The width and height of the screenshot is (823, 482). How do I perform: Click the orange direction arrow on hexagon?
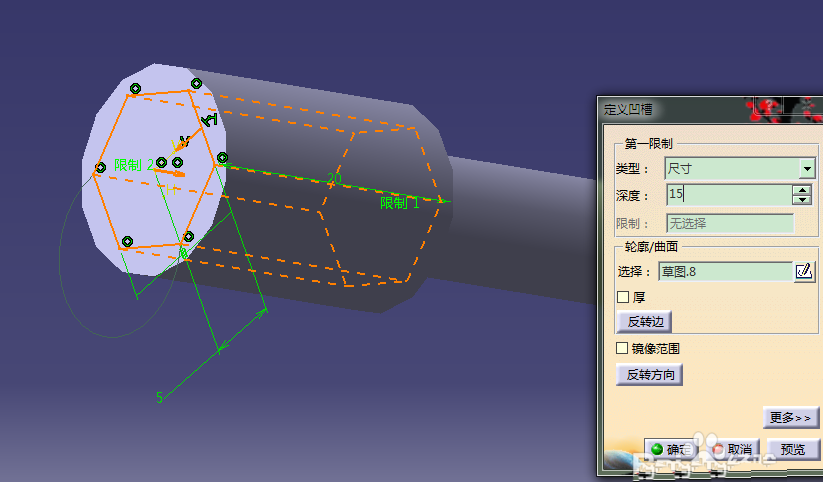pyautogui.click(x=169, y=172)
